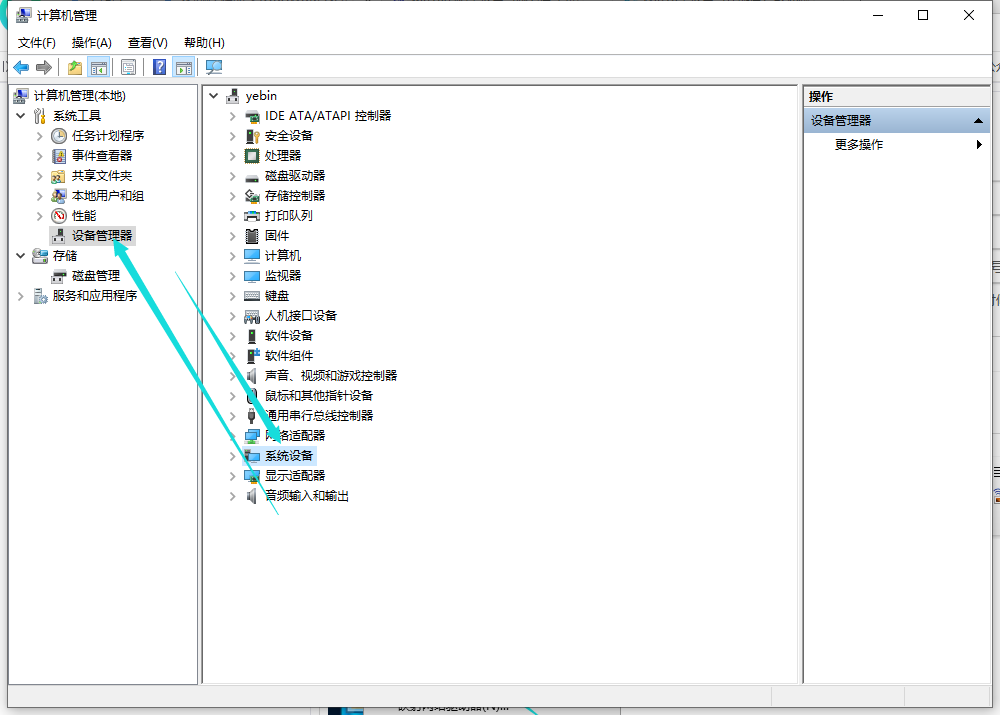Select 磁盘管理 in the left tree
The width and height of the screenshot is (1000, 715).
click(95, 276)
